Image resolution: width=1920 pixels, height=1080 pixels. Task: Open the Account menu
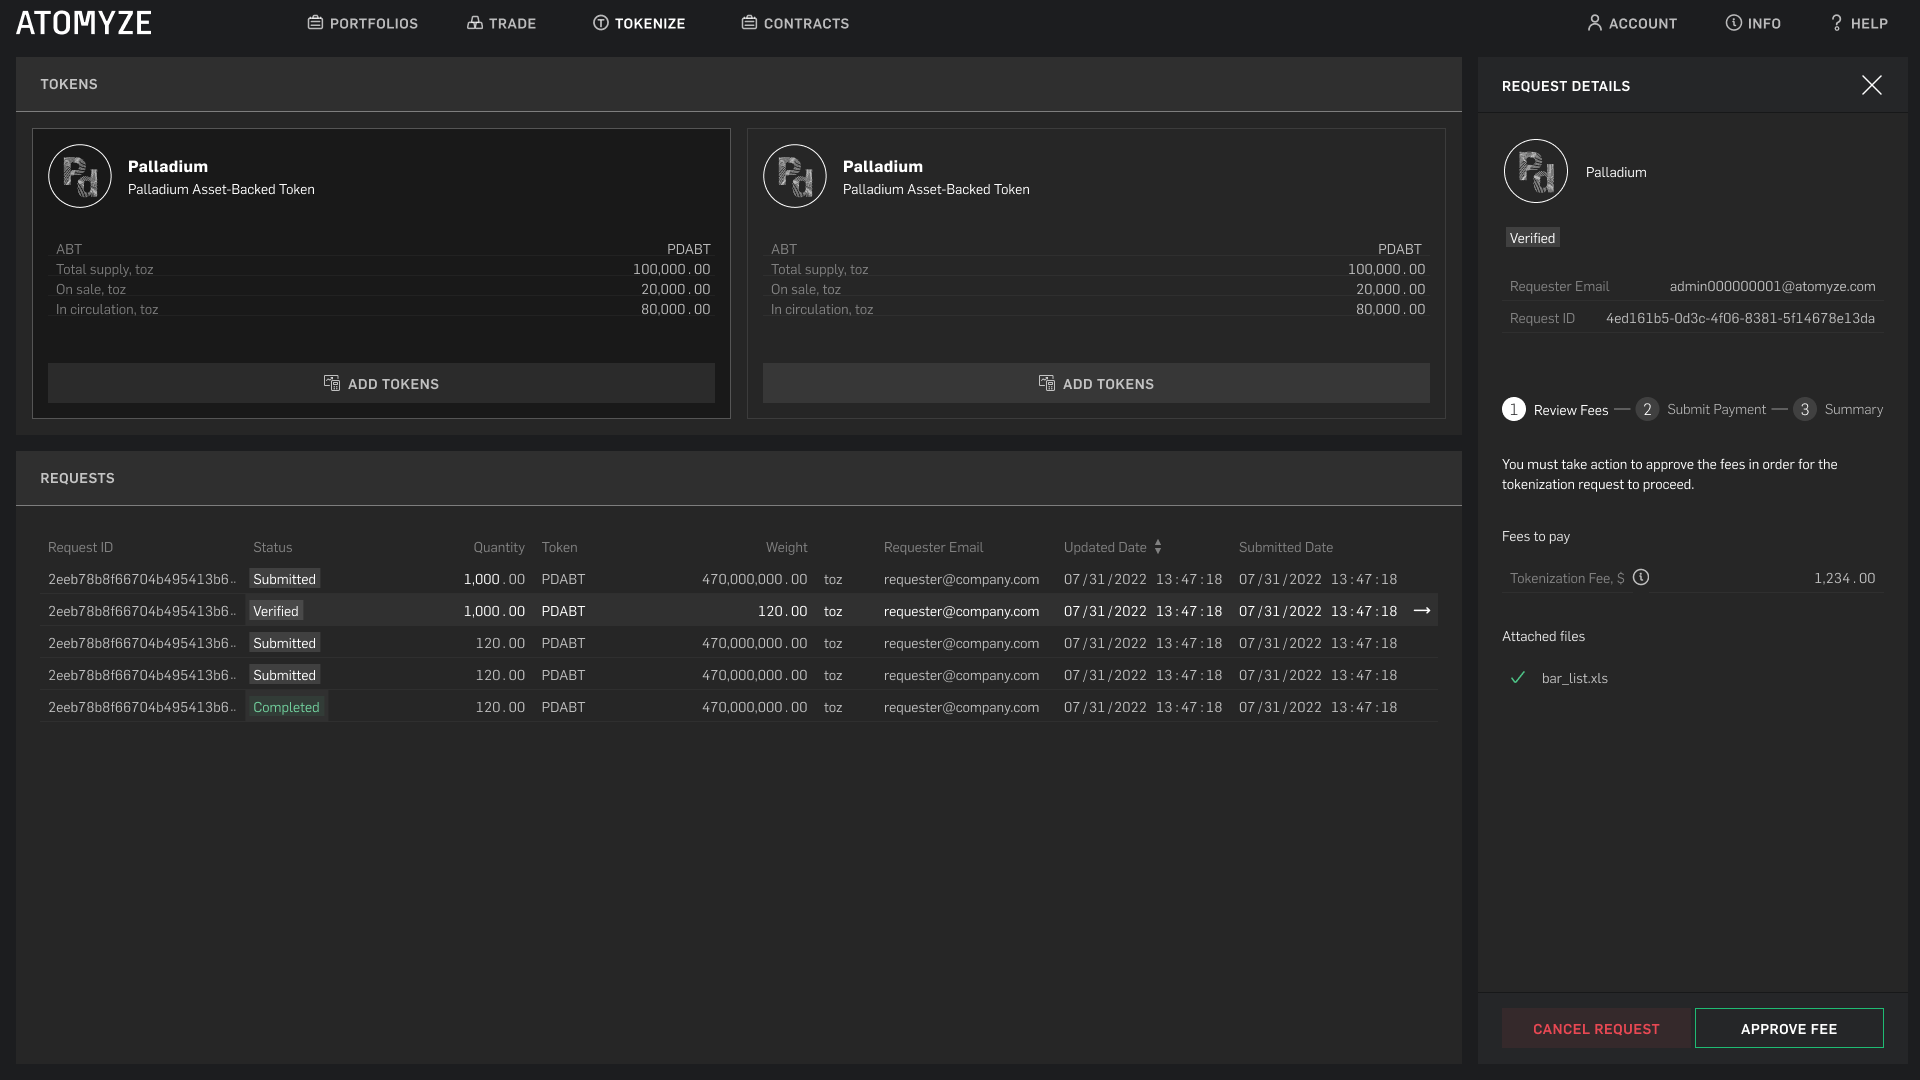pyautogui.click(x=1632, y=23)
